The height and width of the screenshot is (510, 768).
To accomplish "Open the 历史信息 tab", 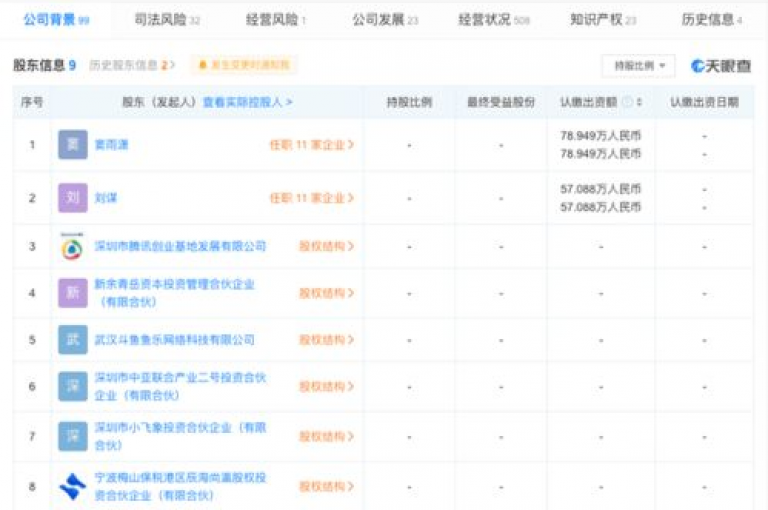I will pos(711,20).
